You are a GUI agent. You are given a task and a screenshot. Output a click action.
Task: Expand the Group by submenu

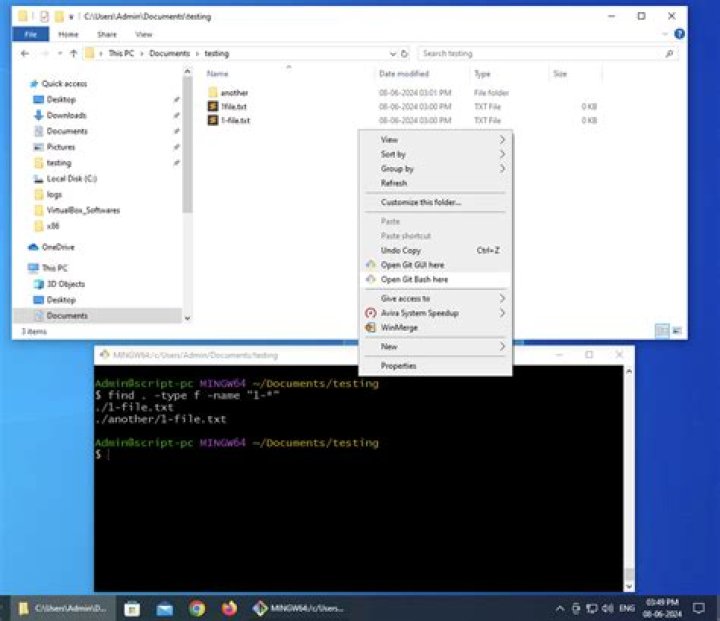click(x=435, y=169)
